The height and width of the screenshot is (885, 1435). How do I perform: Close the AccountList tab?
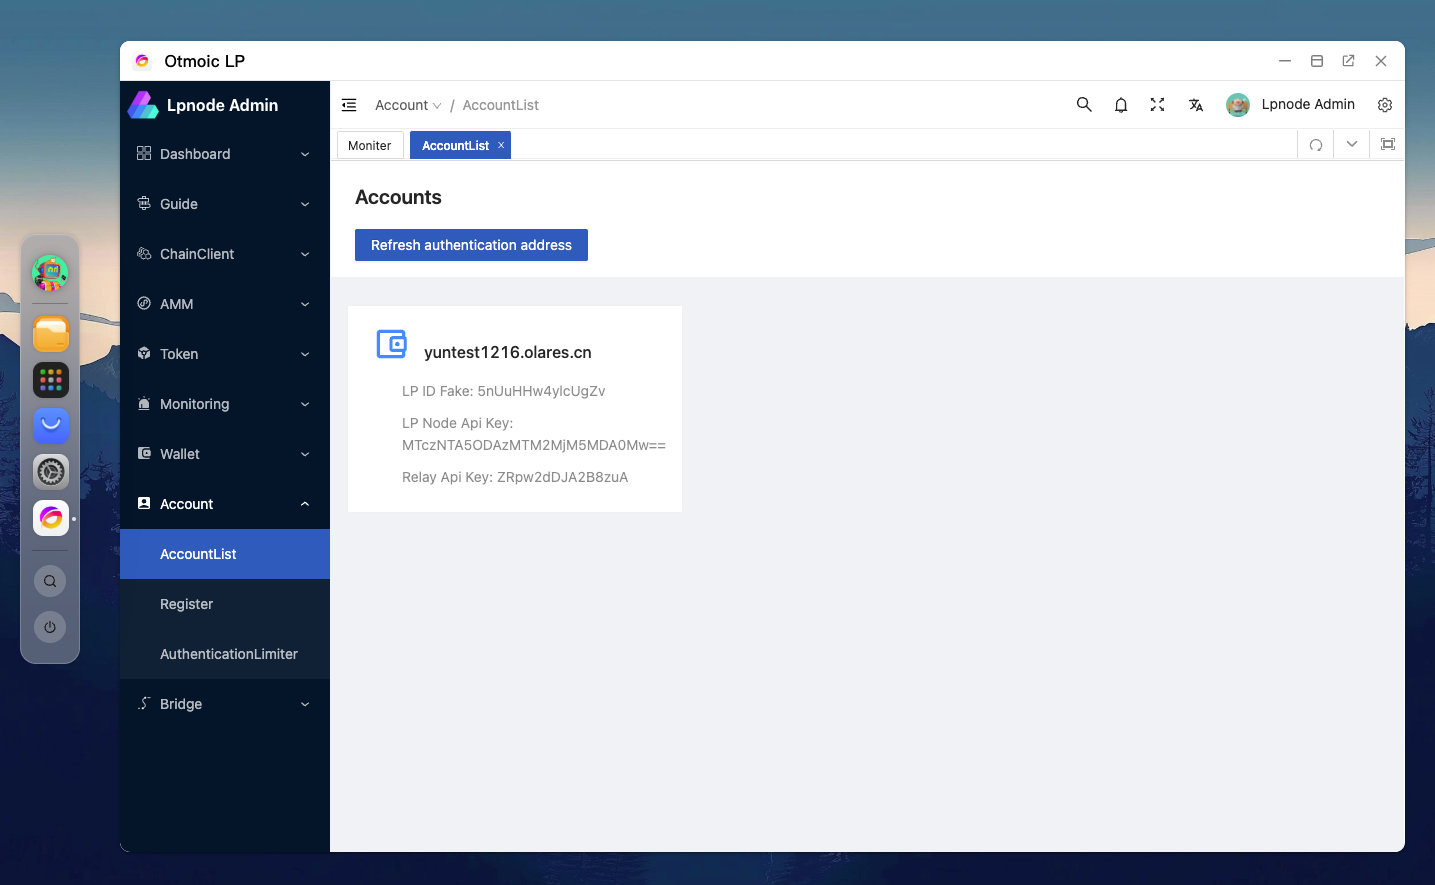click(501, 146)
